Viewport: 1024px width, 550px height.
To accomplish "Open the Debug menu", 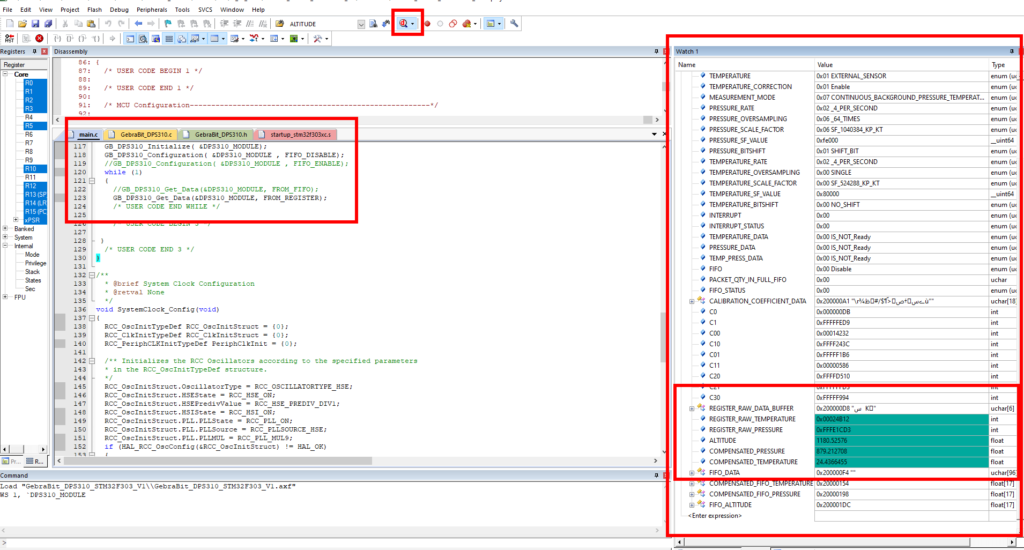I will 119,10.
